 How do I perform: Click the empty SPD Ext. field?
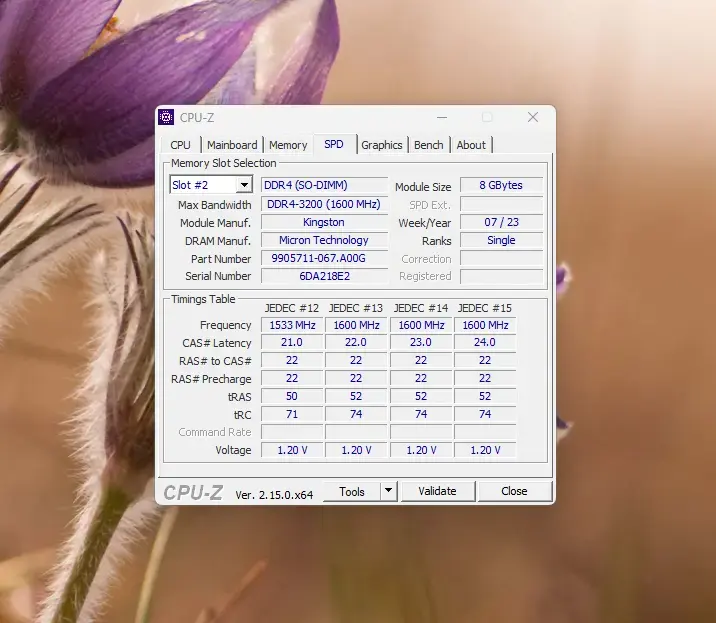pos(501,204)
